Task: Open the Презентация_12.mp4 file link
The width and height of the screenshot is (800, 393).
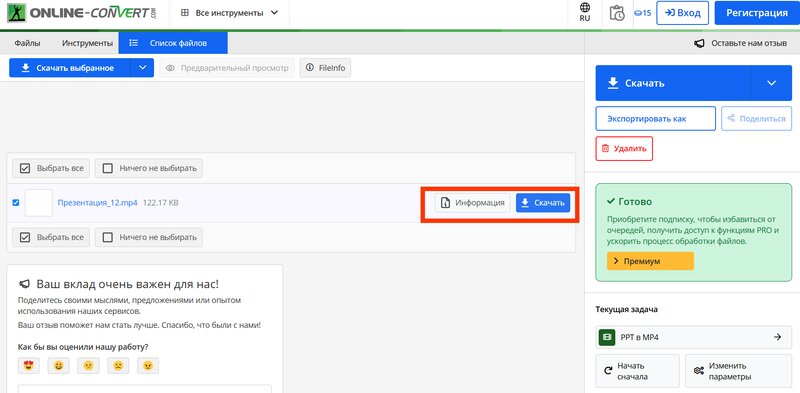Action: point(97,203)
